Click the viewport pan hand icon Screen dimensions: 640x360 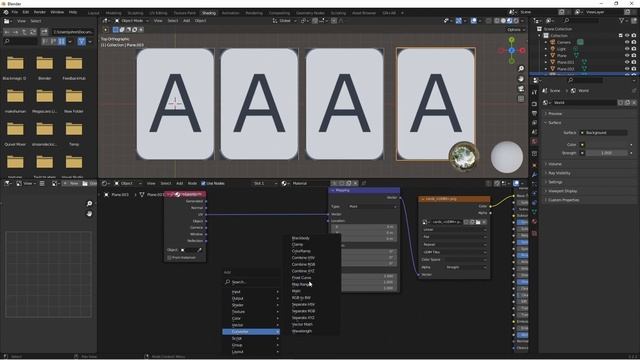click(x=521, y=79)
